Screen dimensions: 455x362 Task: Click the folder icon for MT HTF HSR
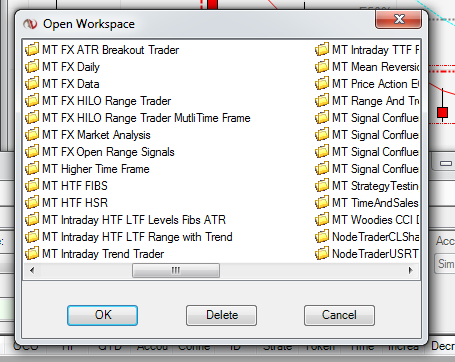click(32, 203)
